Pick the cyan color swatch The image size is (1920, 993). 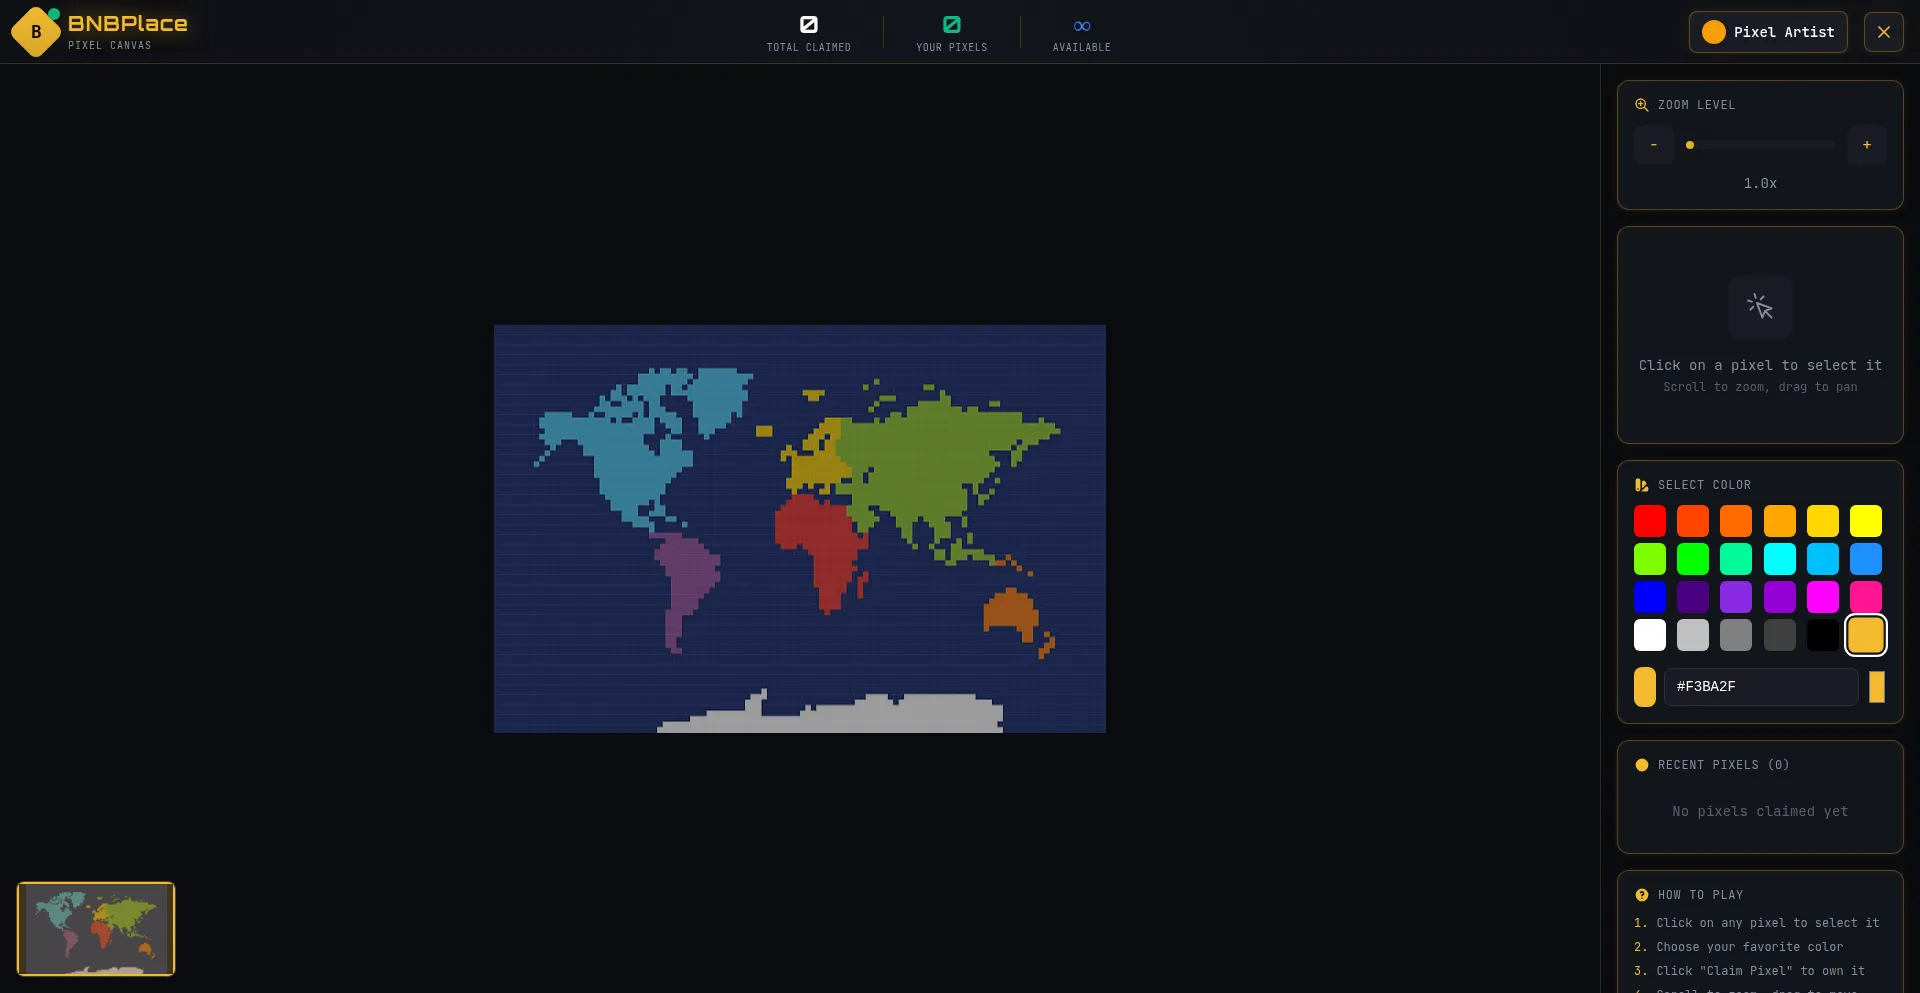point(1779,559)
